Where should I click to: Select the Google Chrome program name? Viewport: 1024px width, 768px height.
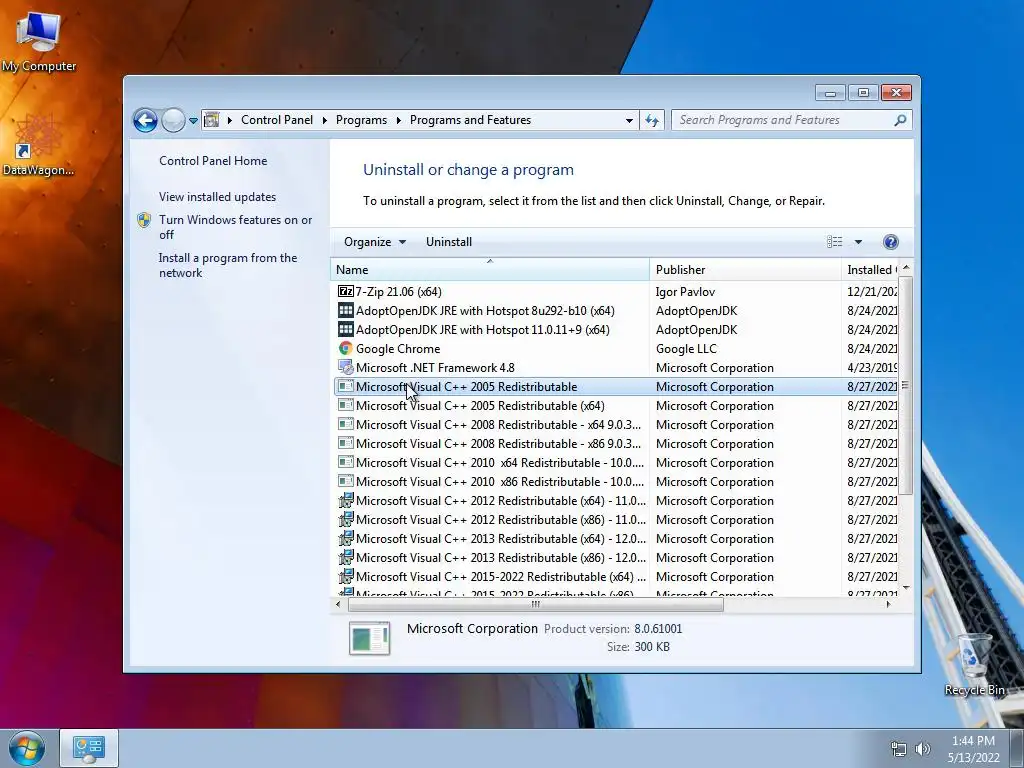(x=398, y=349)
